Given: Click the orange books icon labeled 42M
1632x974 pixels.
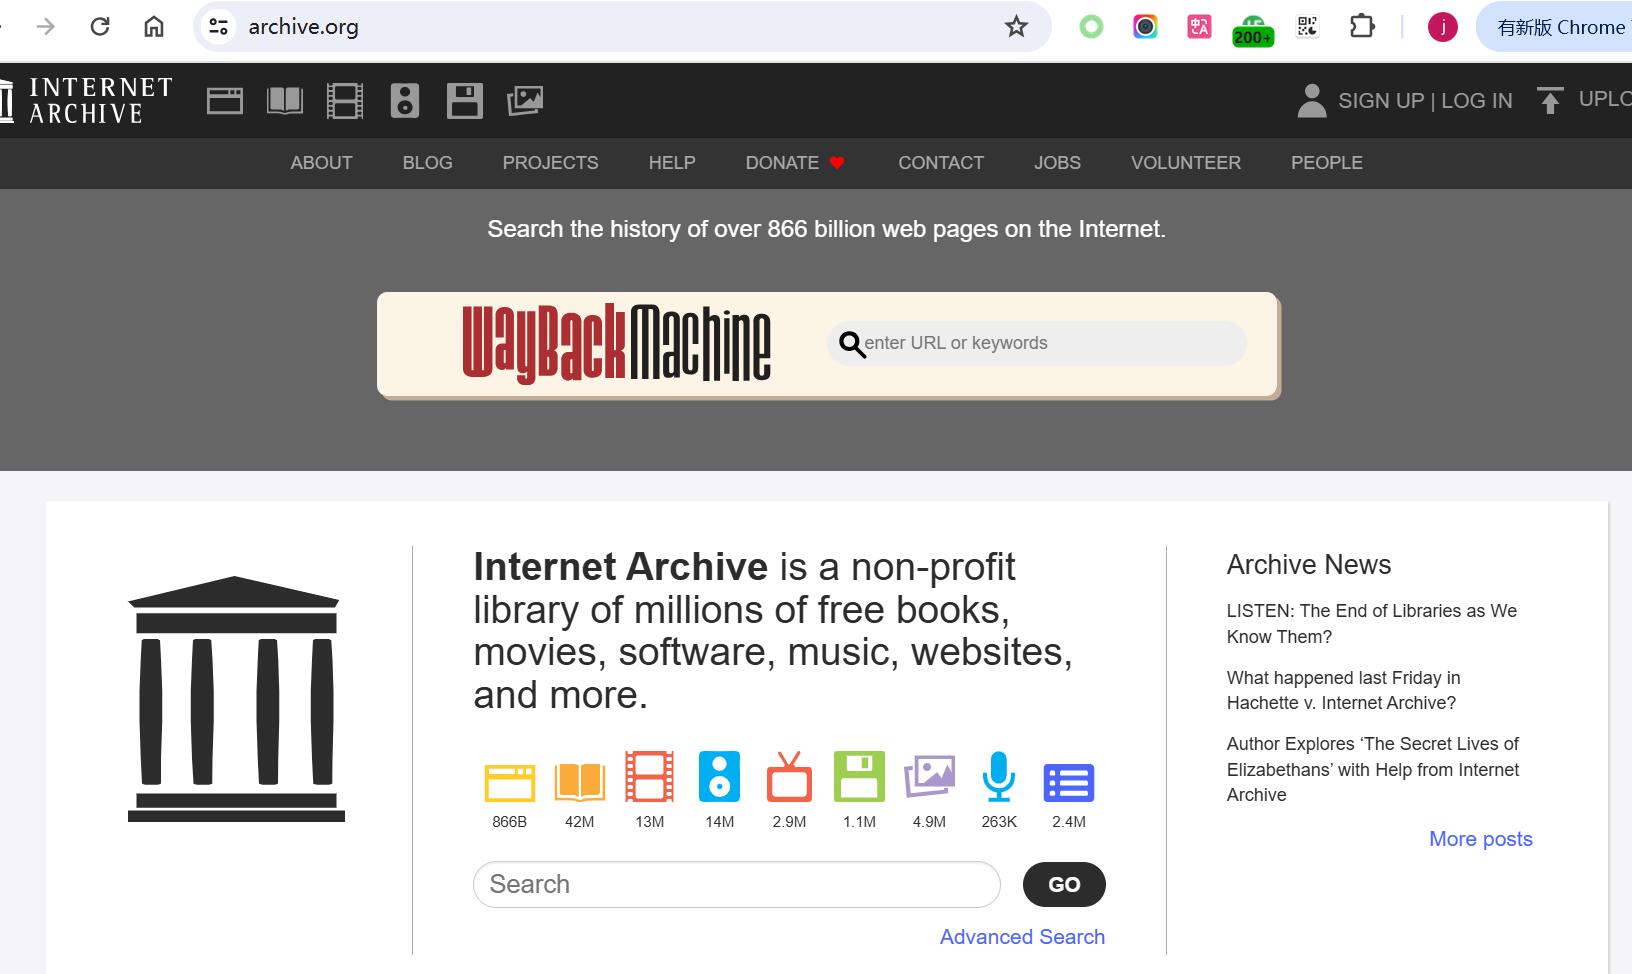Looking at the screenshot, I should pos(580,782).
